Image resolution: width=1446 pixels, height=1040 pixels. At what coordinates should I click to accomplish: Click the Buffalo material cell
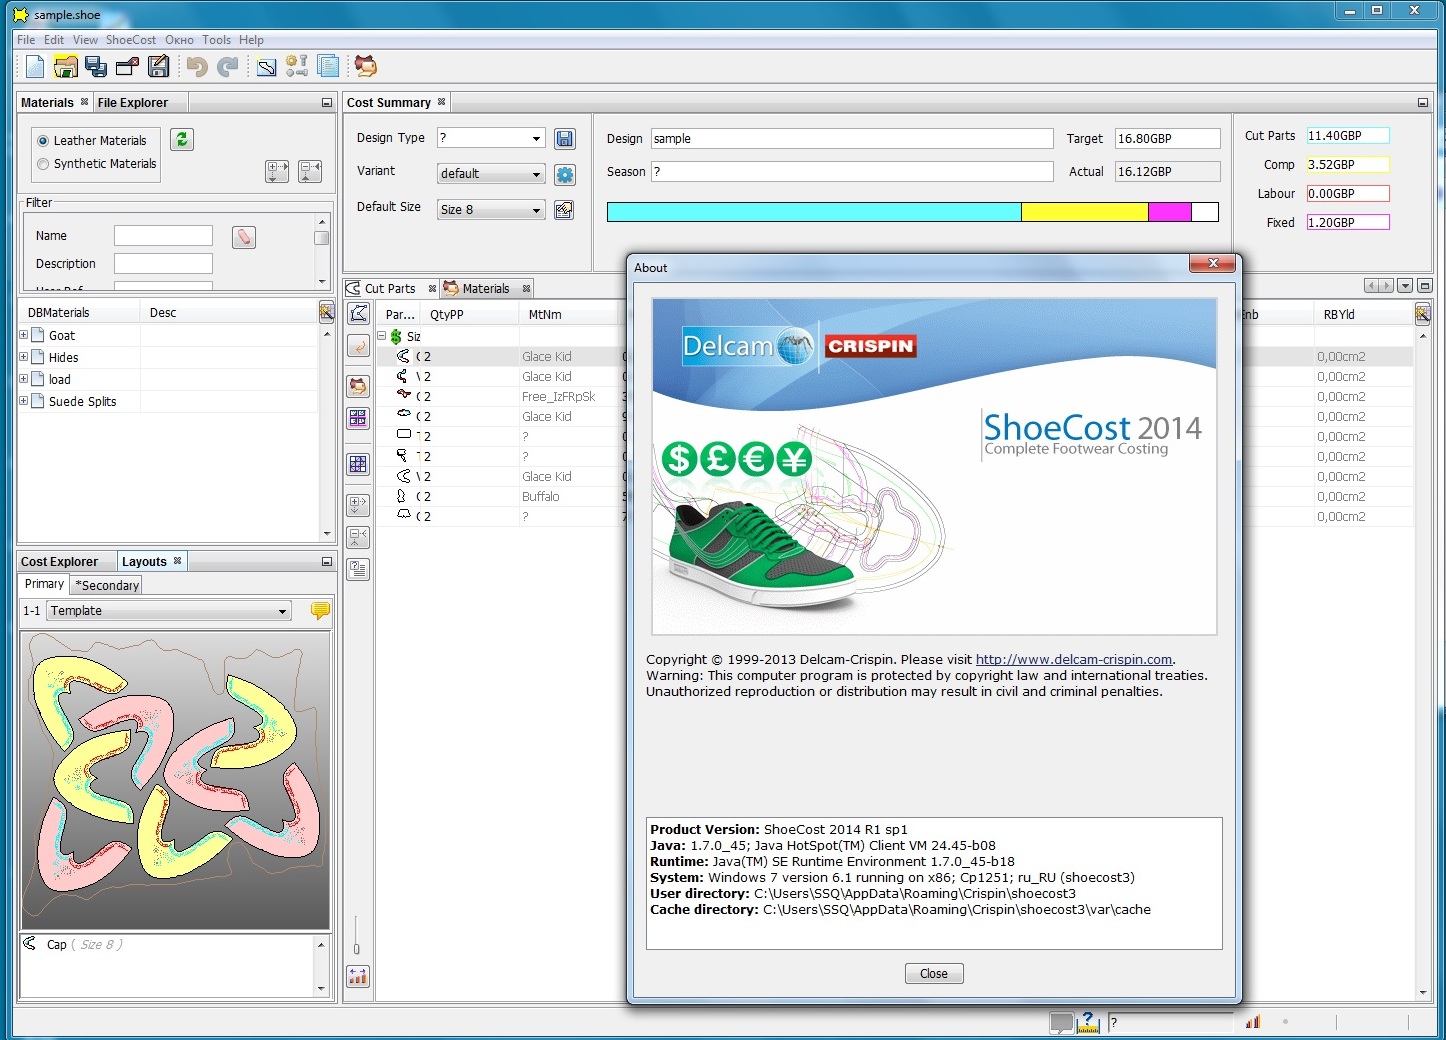click(x=570, y=496)
